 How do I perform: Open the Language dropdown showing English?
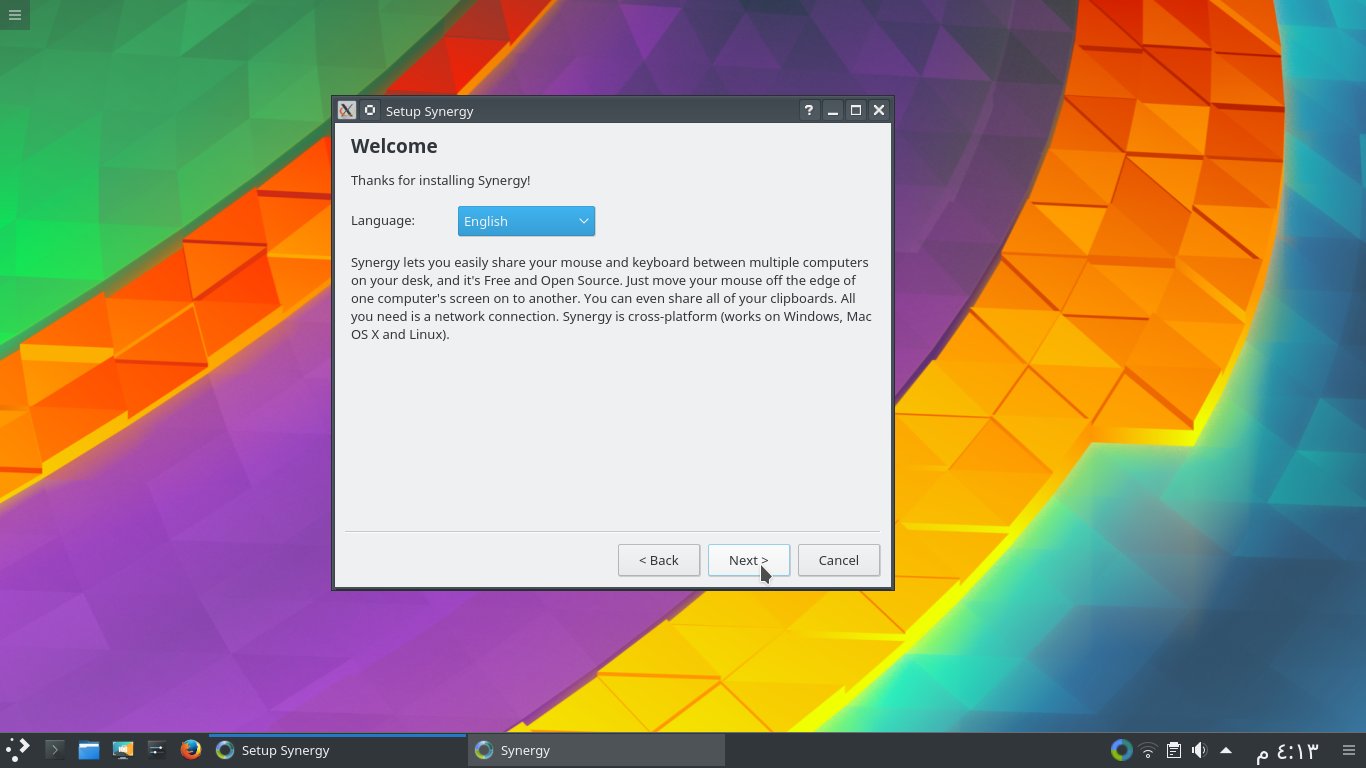pos(526,221)
